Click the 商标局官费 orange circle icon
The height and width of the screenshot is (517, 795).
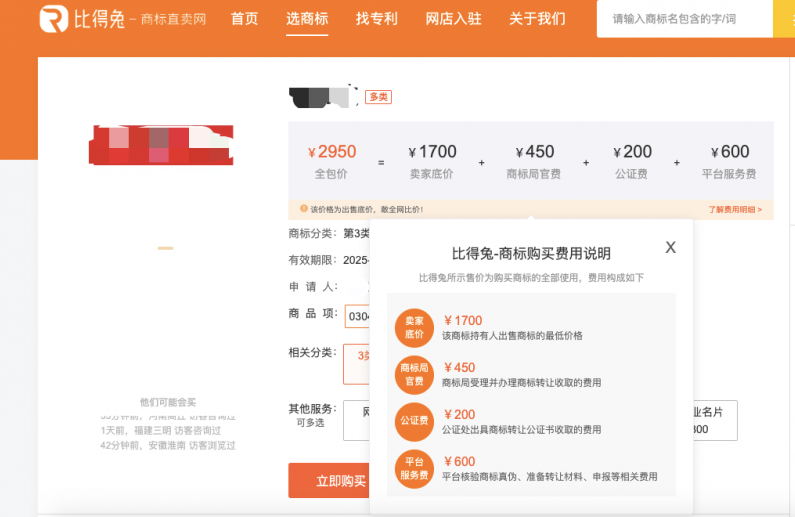tap(414, 375)
